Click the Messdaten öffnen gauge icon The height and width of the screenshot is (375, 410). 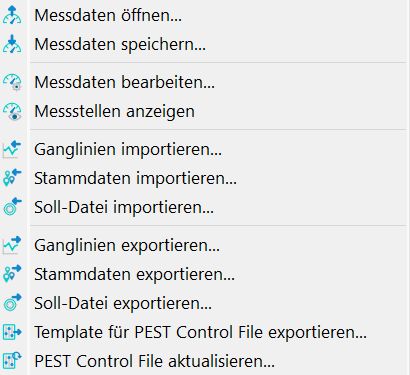click(x=12, y=15)
